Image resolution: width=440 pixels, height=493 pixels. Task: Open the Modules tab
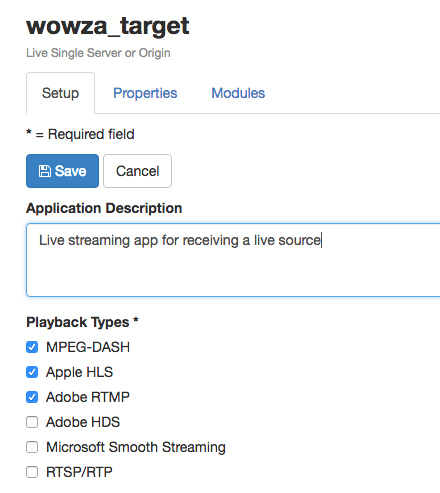[238, 93]
